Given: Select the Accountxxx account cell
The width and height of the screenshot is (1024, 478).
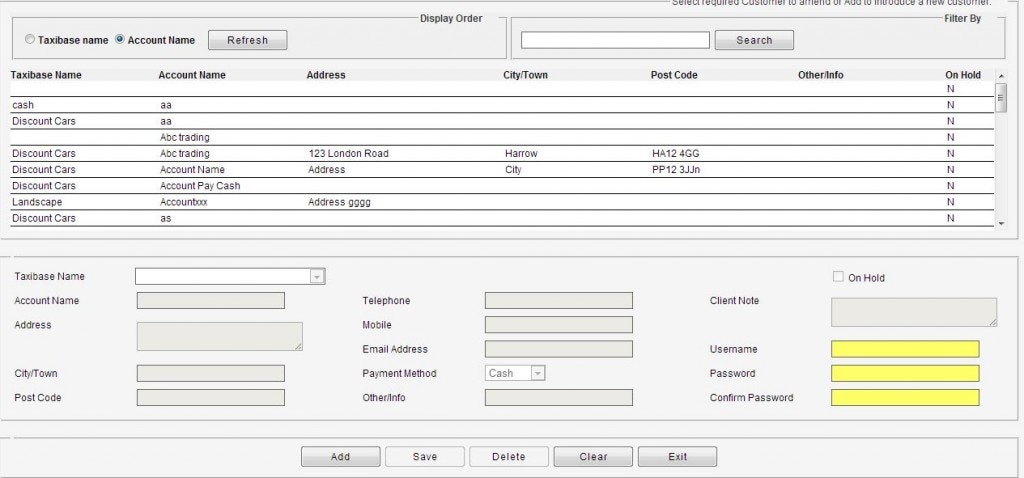Looking at the screenshot, I should pos(184,202).
